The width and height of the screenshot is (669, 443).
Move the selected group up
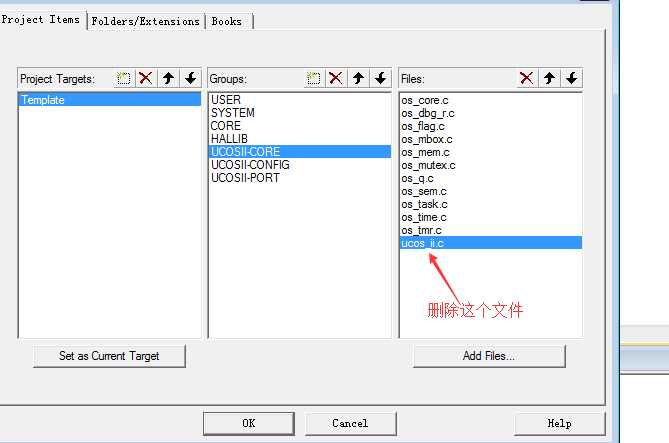coord(358,79)
